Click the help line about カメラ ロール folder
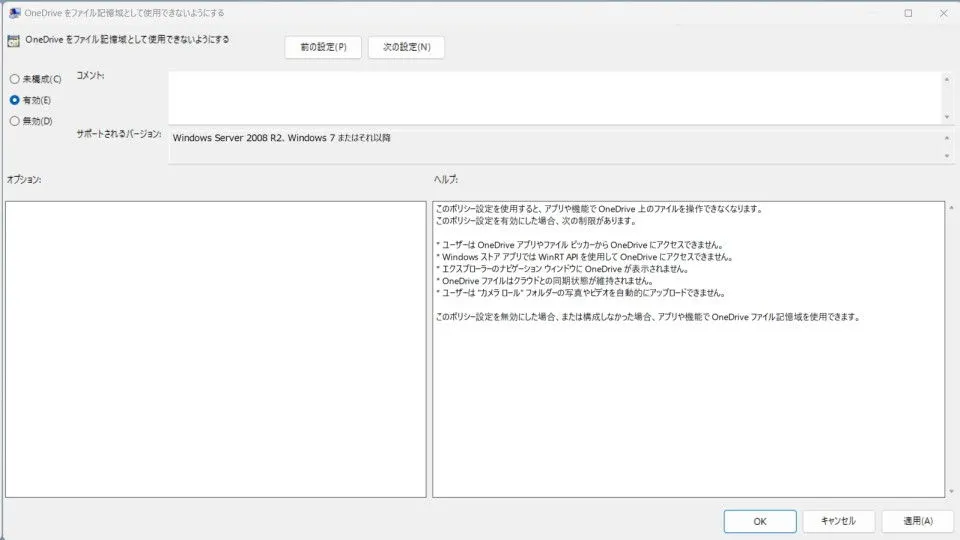960x540 pixels. click(581, 293)
